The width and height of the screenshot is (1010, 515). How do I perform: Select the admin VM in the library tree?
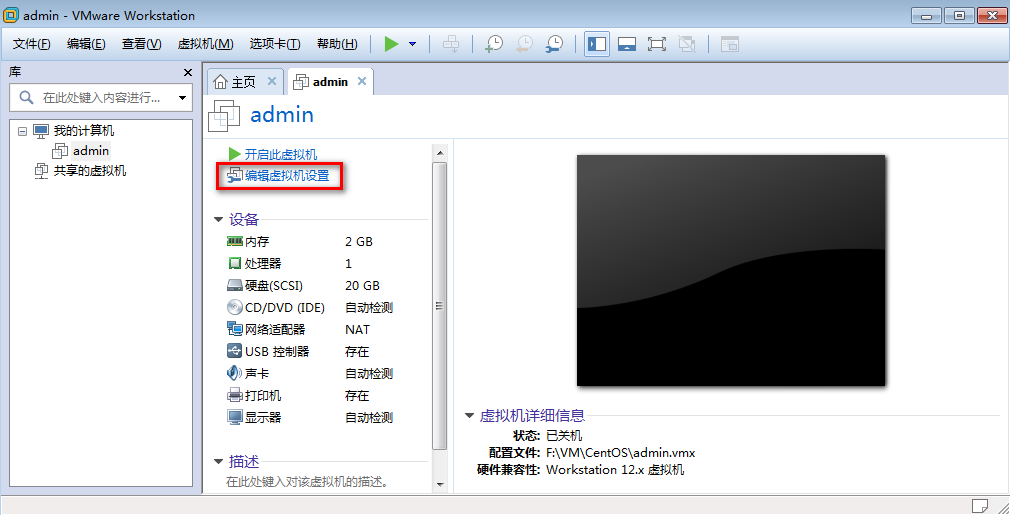click(x=90, y=151)
